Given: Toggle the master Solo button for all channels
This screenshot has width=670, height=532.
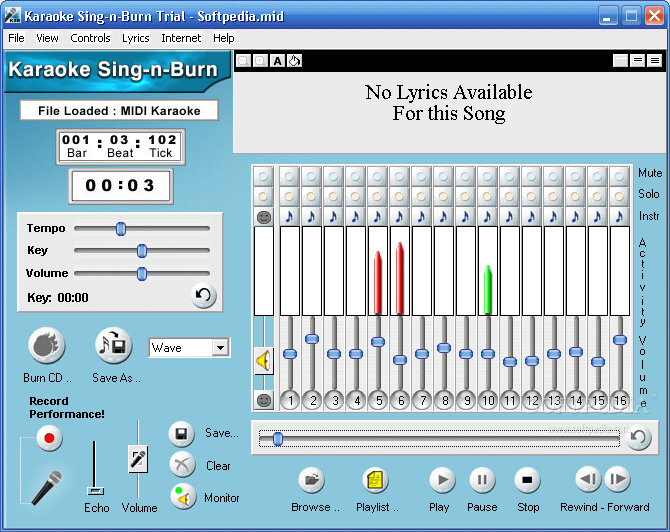Looking at the screenshot, I should tap(264, 197).
